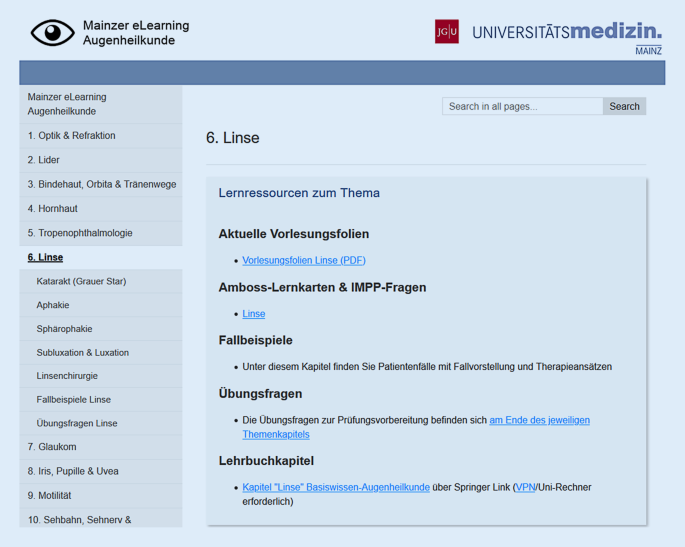Select the 'Aphakie' subpage
Screen dimensions: 685x547
point(101,305)
